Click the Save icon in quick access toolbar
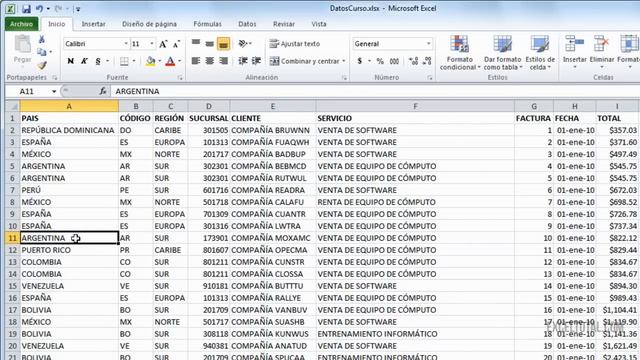Viewport: 640px width, 360px height. (26, 9)
